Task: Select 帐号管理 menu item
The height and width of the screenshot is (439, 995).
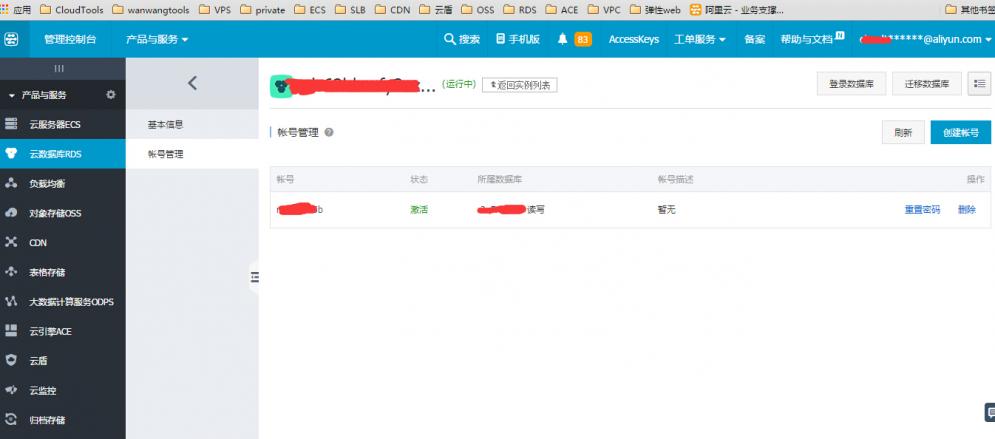Action: click(166, 154)
